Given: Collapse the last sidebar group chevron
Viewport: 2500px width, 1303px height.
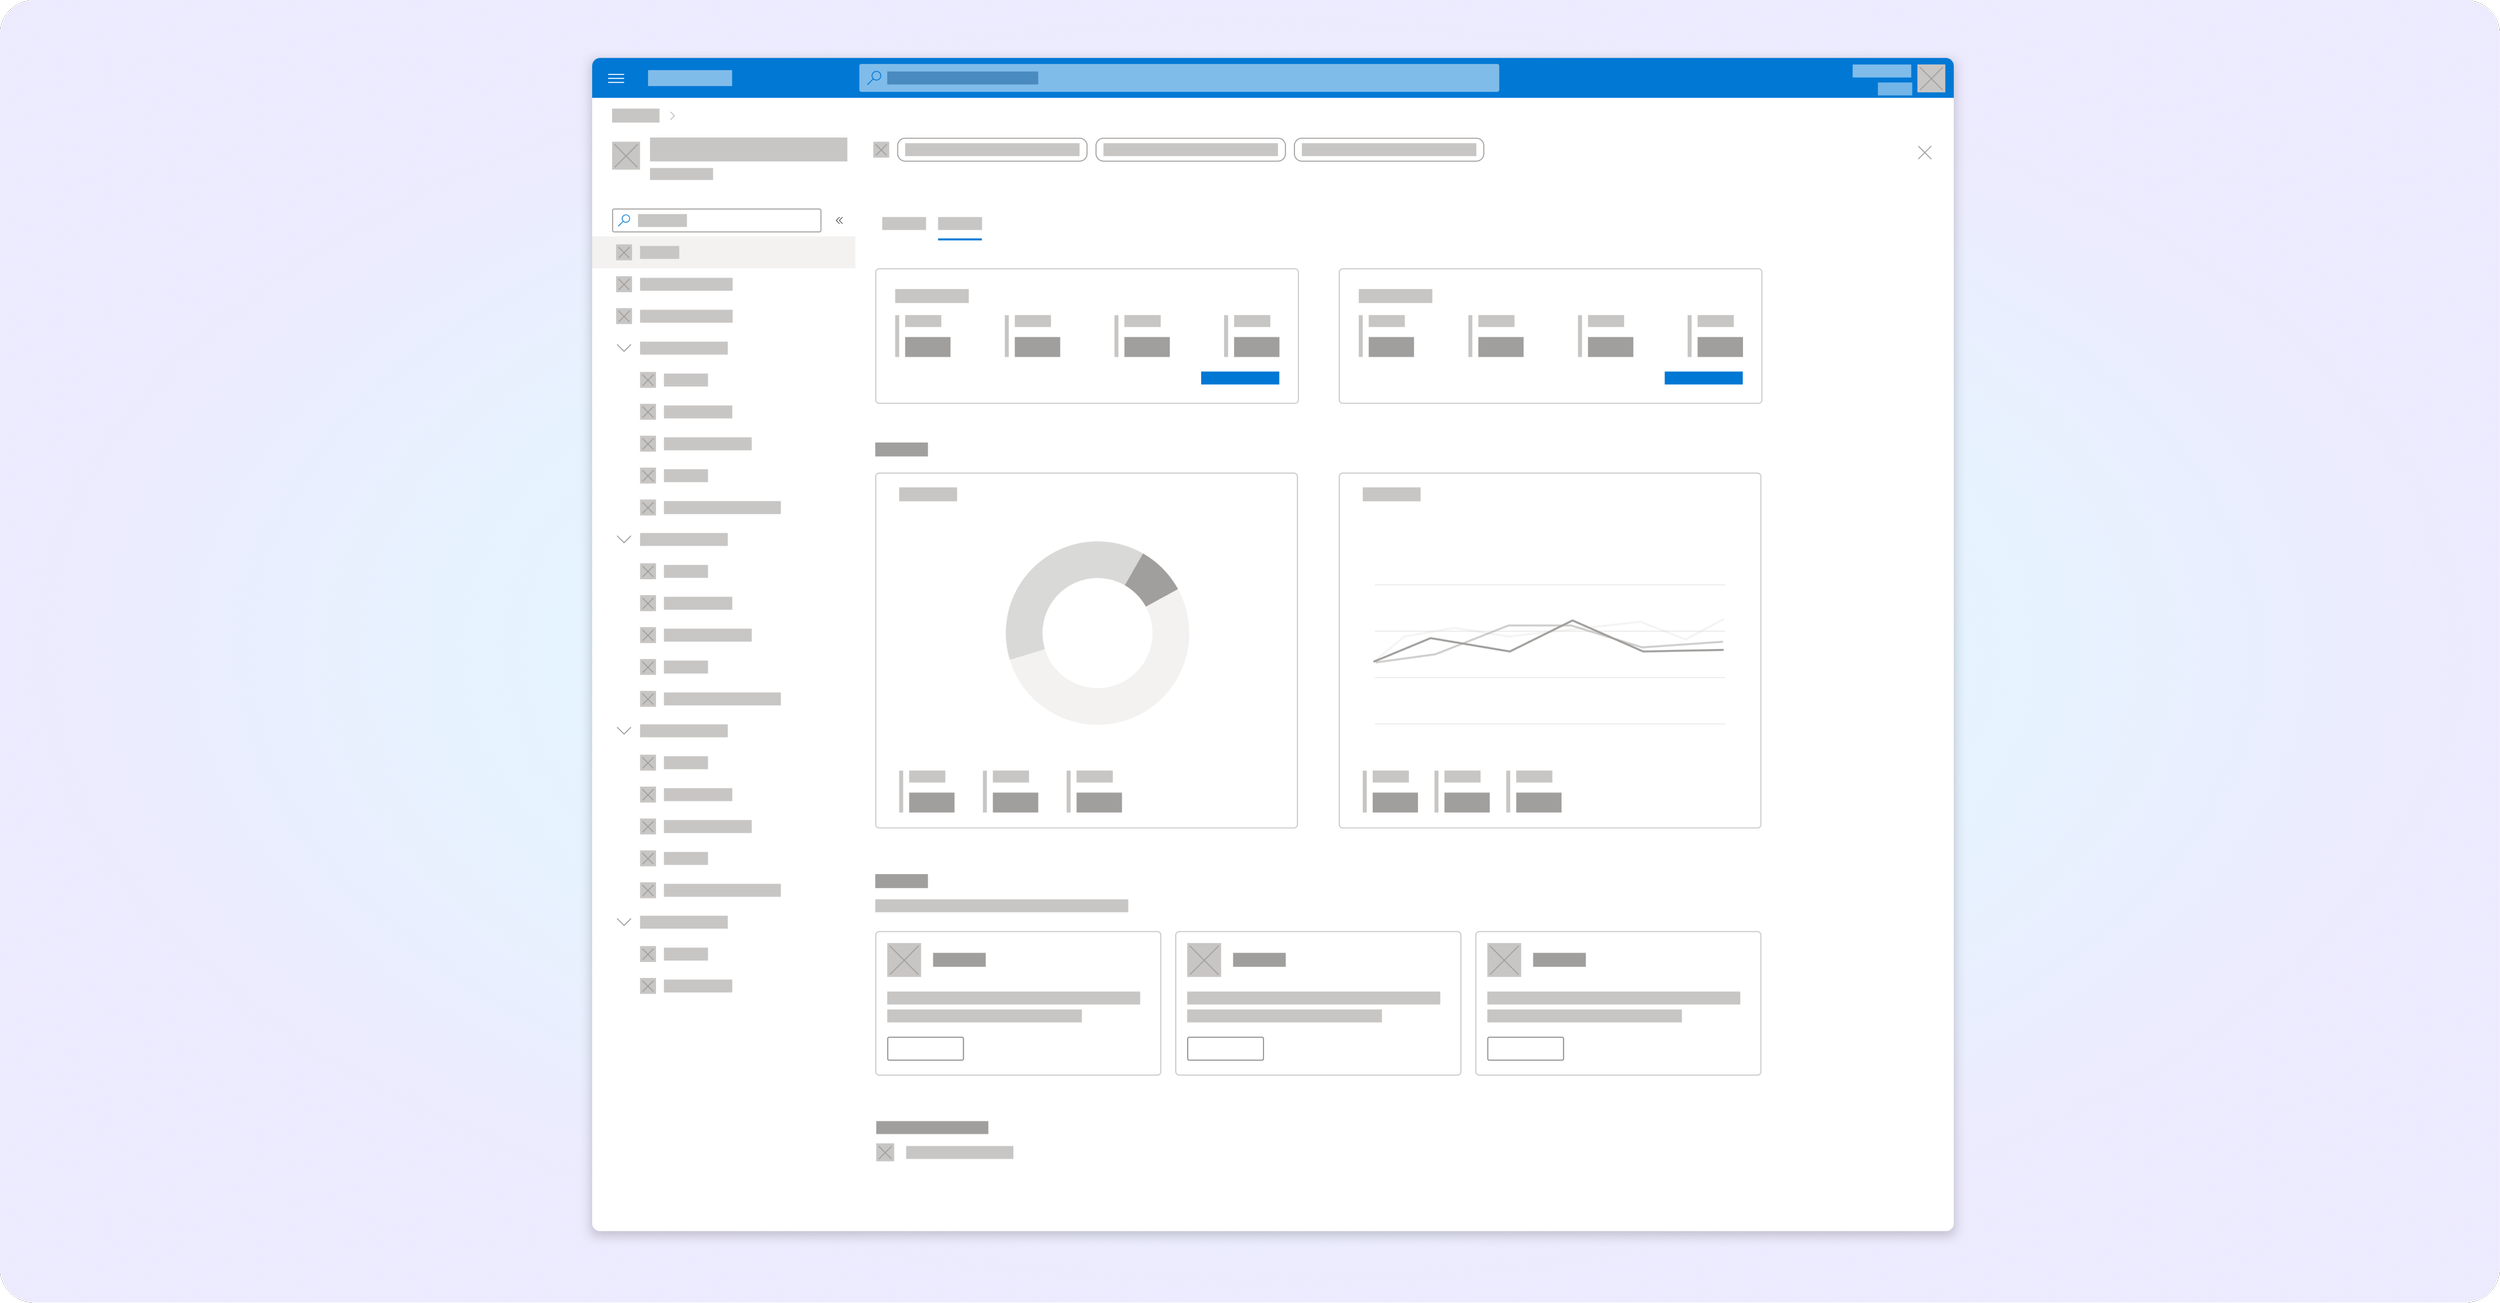Looking at the screenshot, I should 624,922.
